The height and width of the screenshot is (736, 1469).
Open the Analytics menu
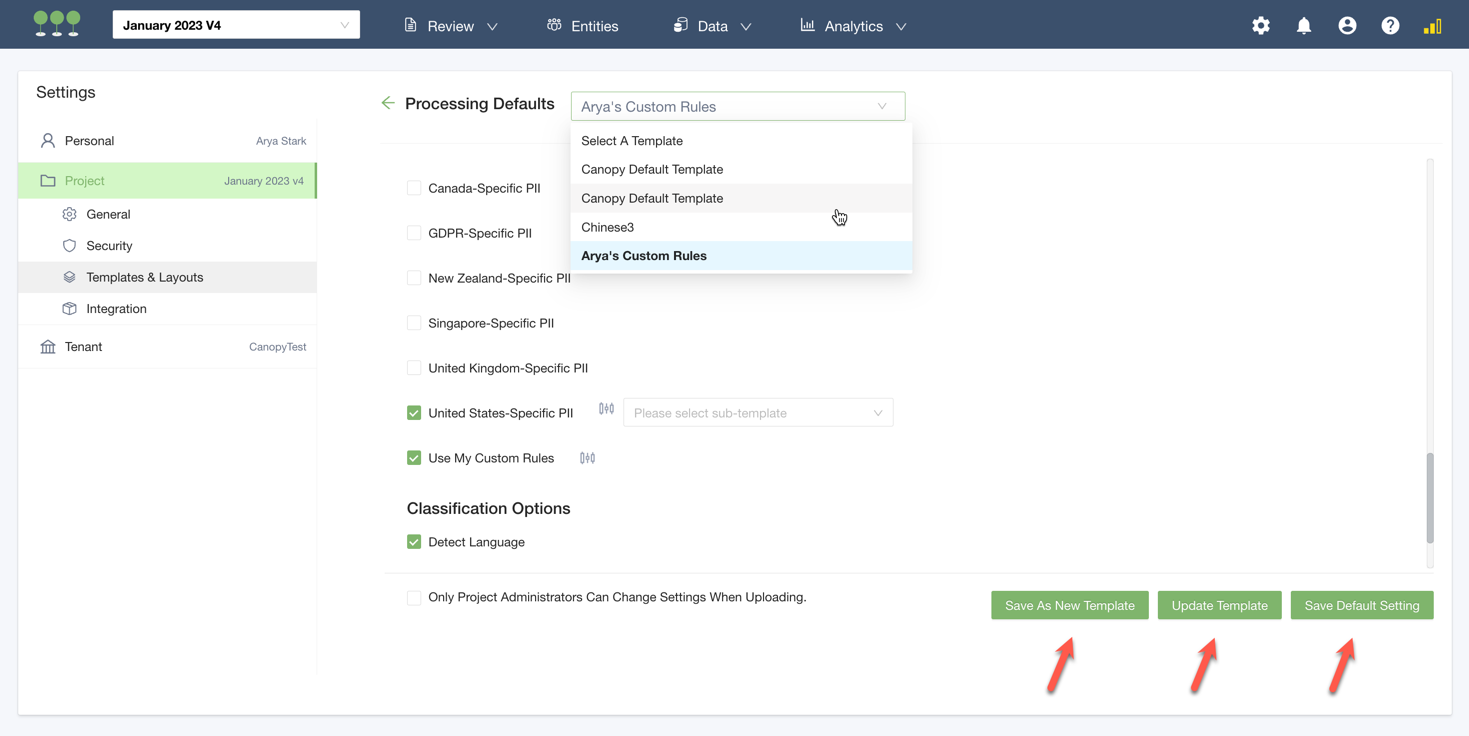(x=853, y=26)
